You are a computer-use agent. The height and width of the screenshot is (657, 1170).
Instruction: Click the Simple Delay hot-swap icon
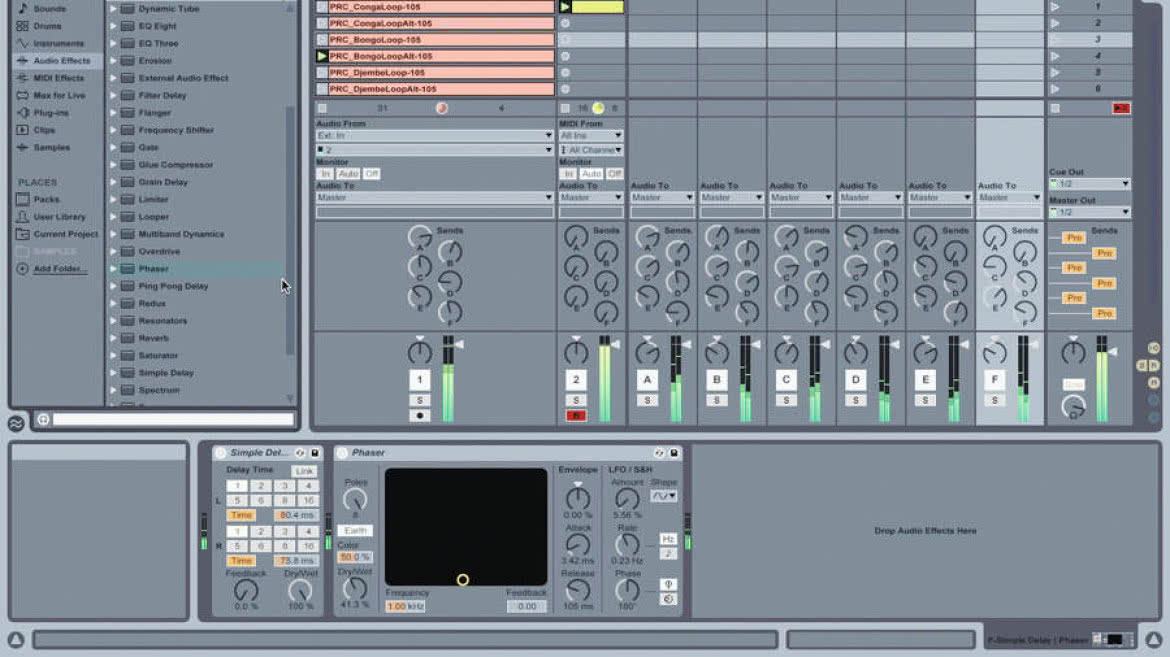click(300, 453)
